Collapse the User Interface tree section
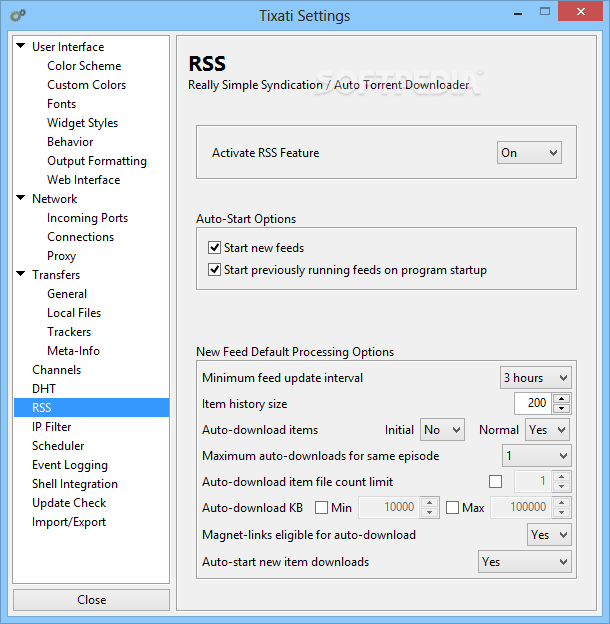The height and width of the screenshot is (624, 610). tap(21, 46)
